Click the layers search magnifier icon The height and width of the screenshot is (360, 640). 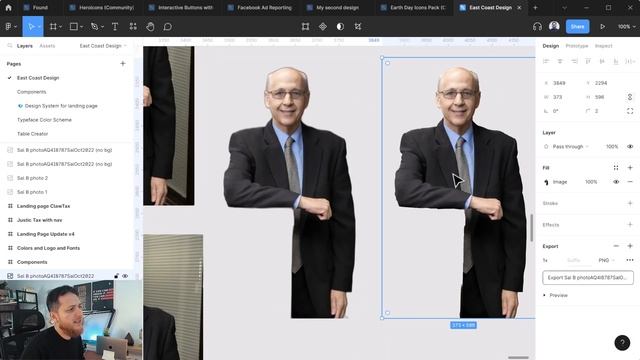tap(9, 46)
